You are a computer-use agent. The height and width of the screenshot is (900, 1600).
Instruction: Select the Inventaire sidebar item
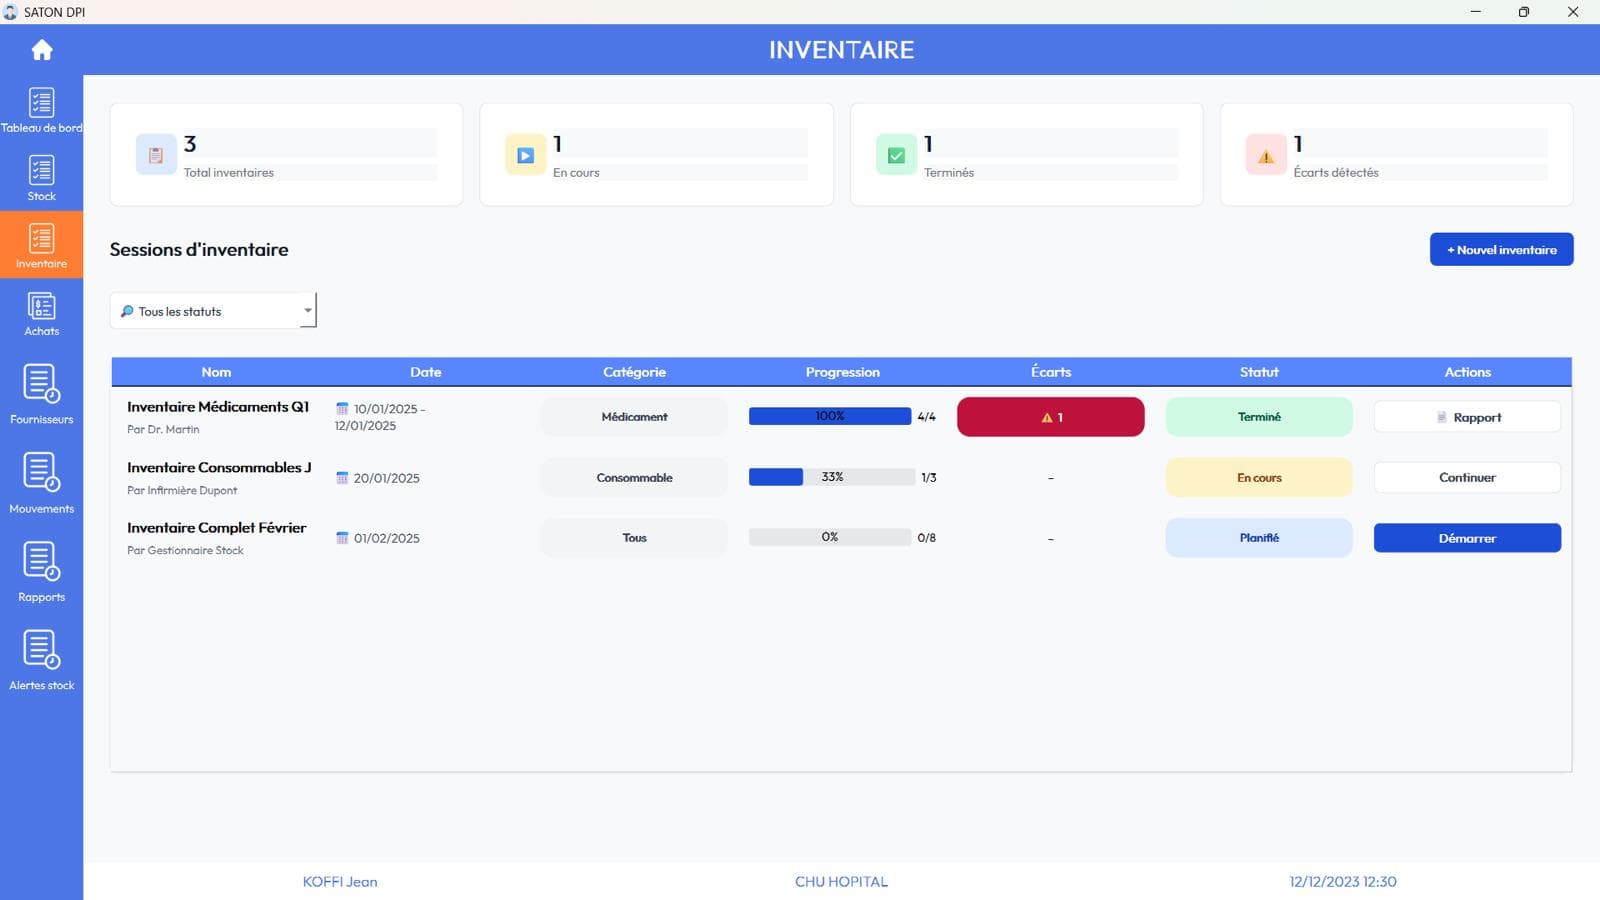[42, 245]
